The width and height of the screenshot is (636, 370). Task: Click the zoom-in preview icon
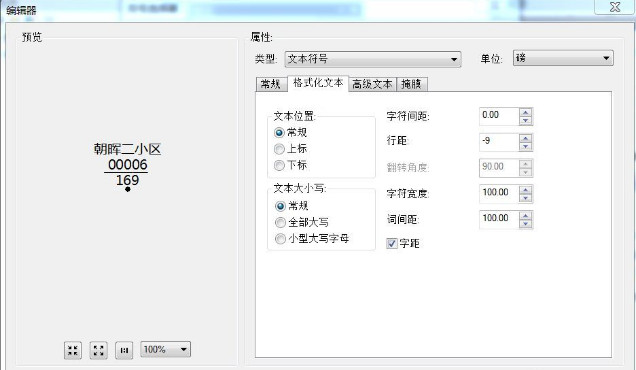point(73,350)
